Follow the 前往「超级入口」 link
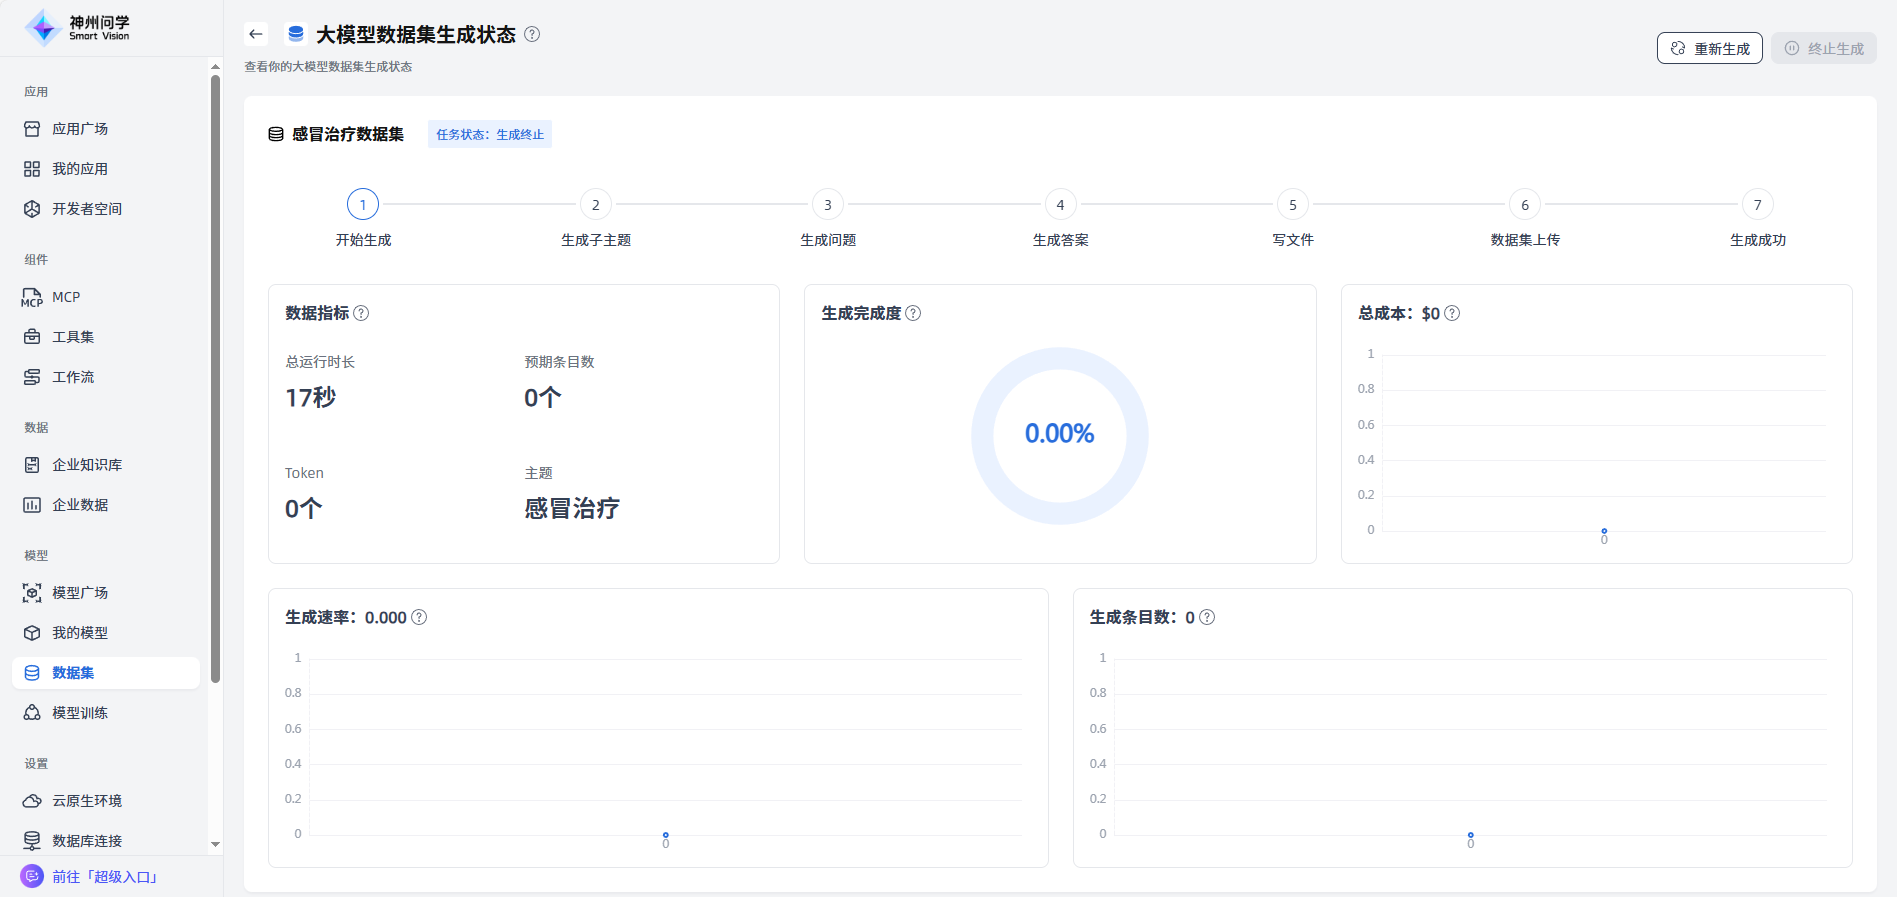The width and height of the screenshot is (1897, 897). (x=104, y=877)
